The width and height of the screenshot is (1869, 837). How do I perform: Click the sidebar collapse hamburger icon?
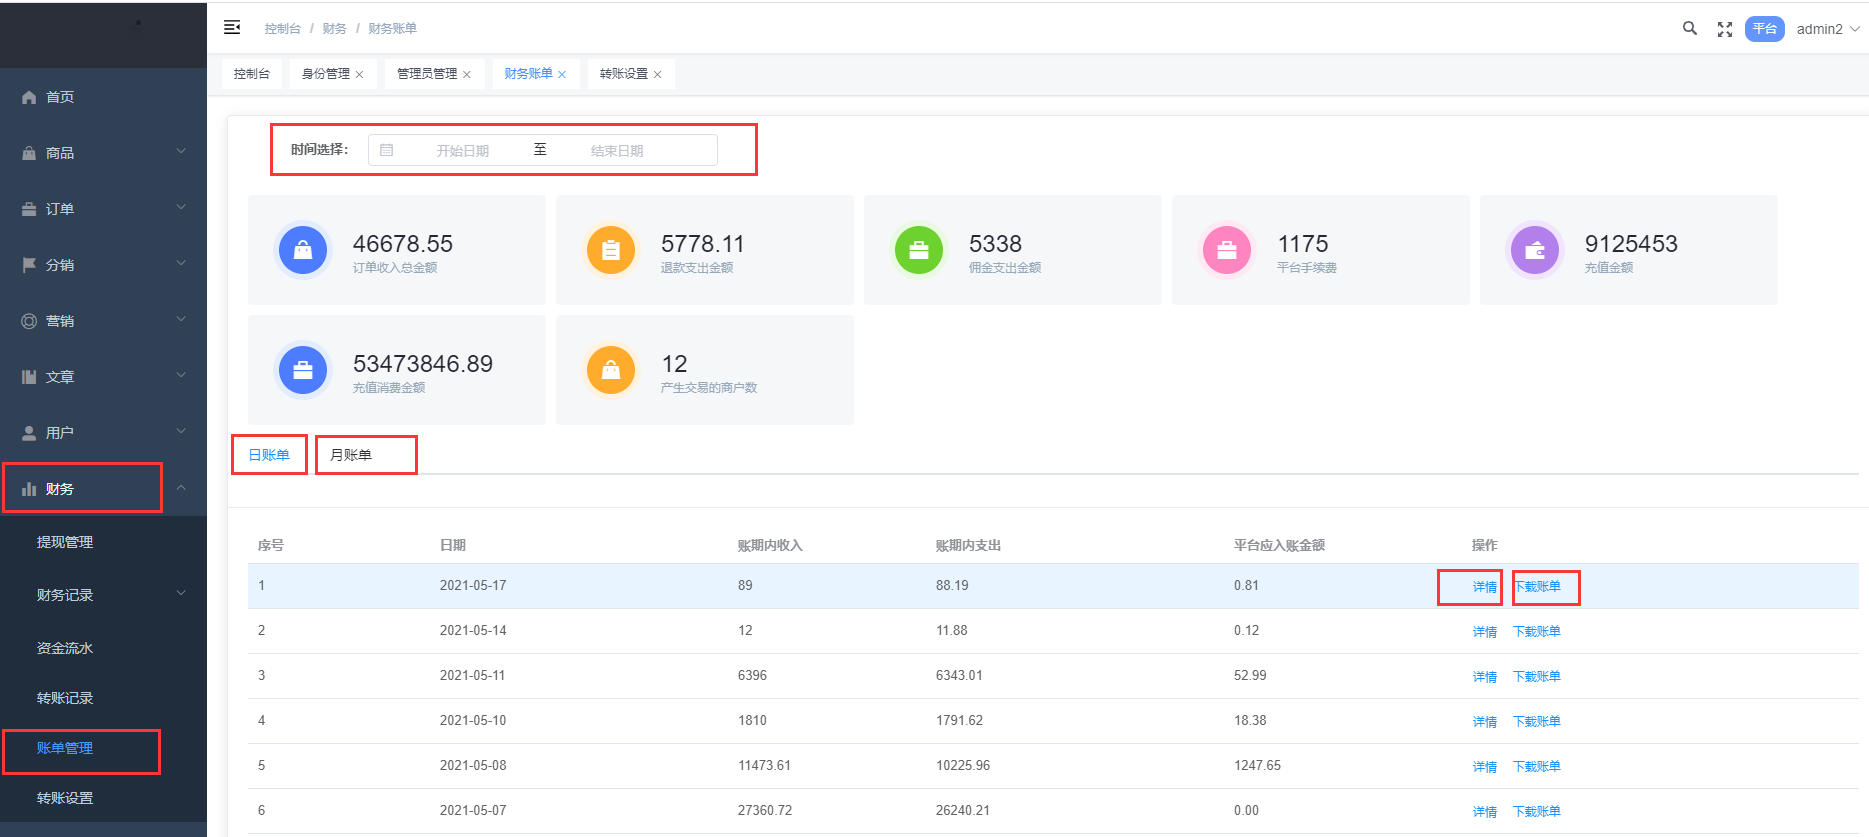232,28
